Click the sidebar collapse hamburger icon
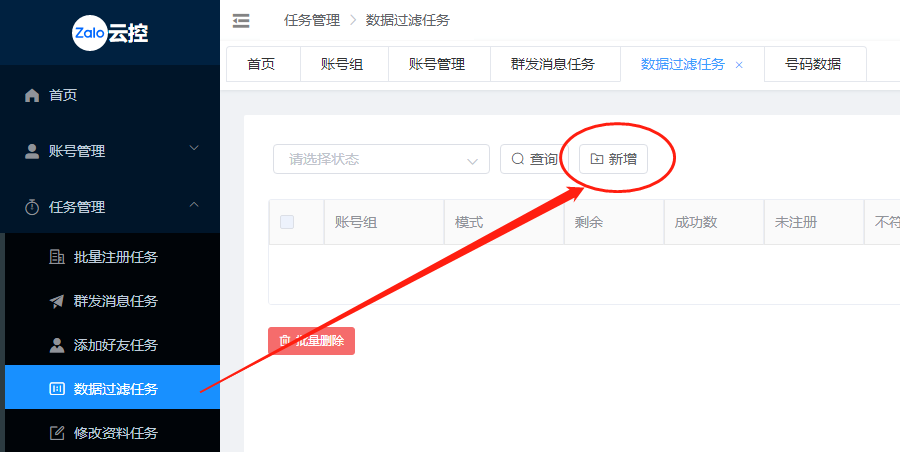The height and width of the screenshot is (452, 900). (240, 20)
